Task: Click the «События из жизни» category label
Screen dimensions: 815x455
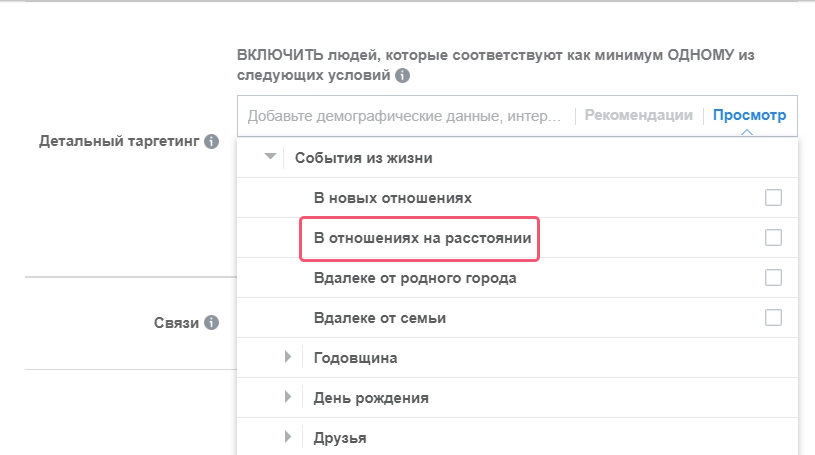Action: [363, 158]
